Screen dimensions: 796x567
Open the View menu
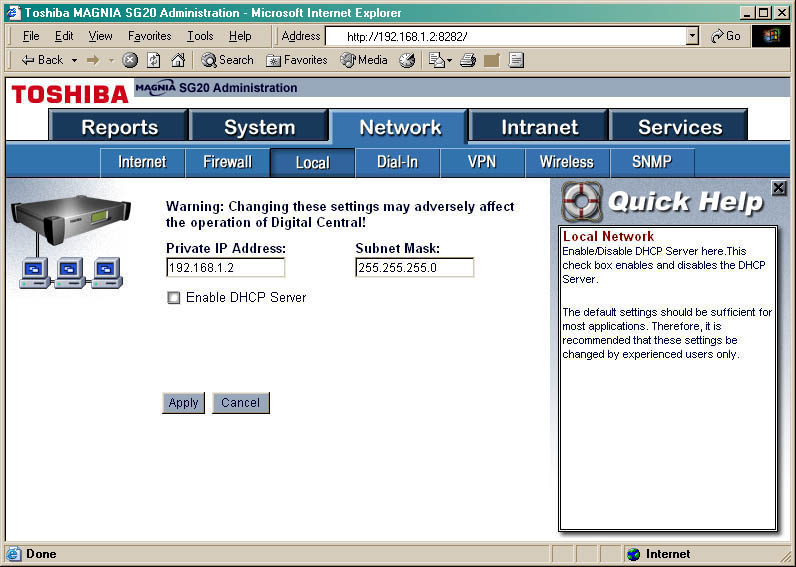[100, 36]
